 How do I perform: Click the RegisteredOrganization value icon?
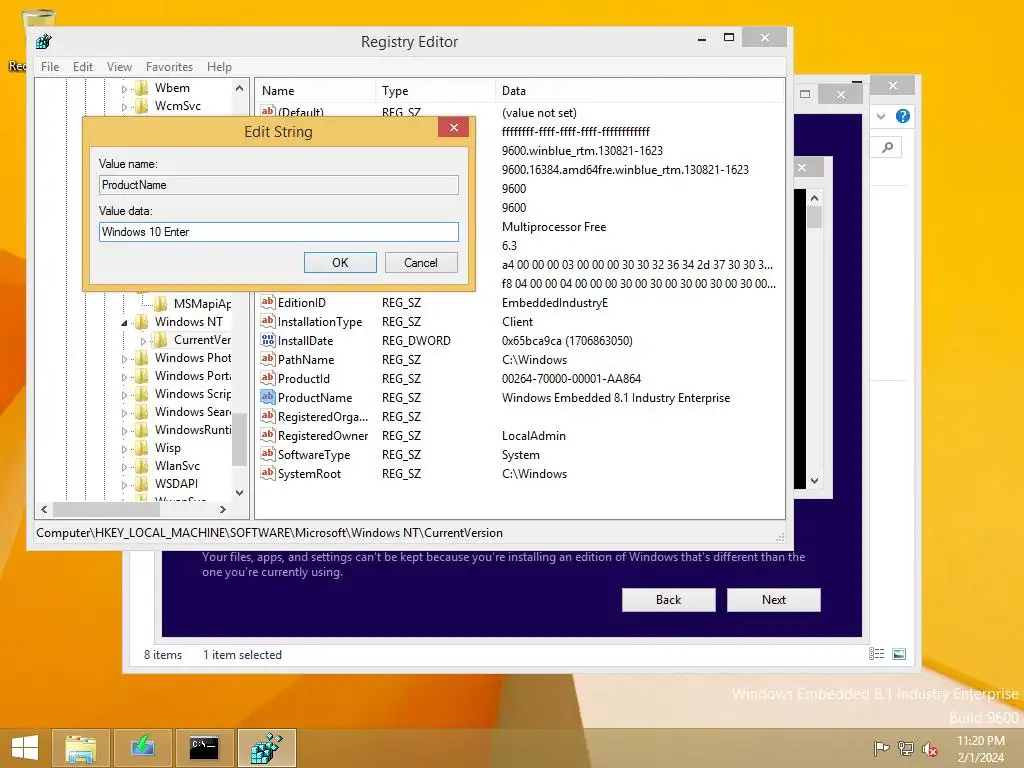pos(268,416)
